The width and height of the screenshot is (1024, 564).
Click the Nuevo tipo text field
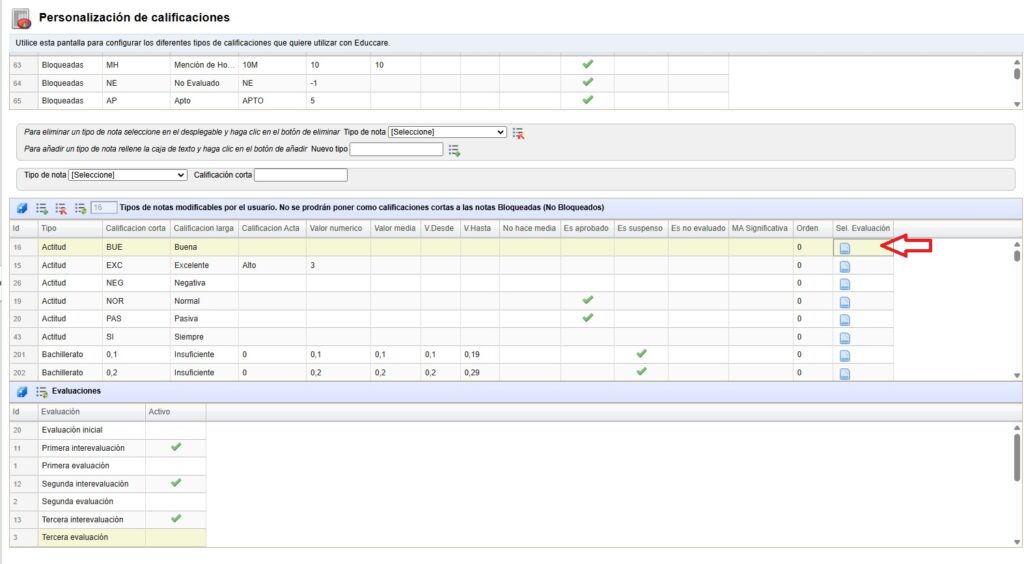396,150
